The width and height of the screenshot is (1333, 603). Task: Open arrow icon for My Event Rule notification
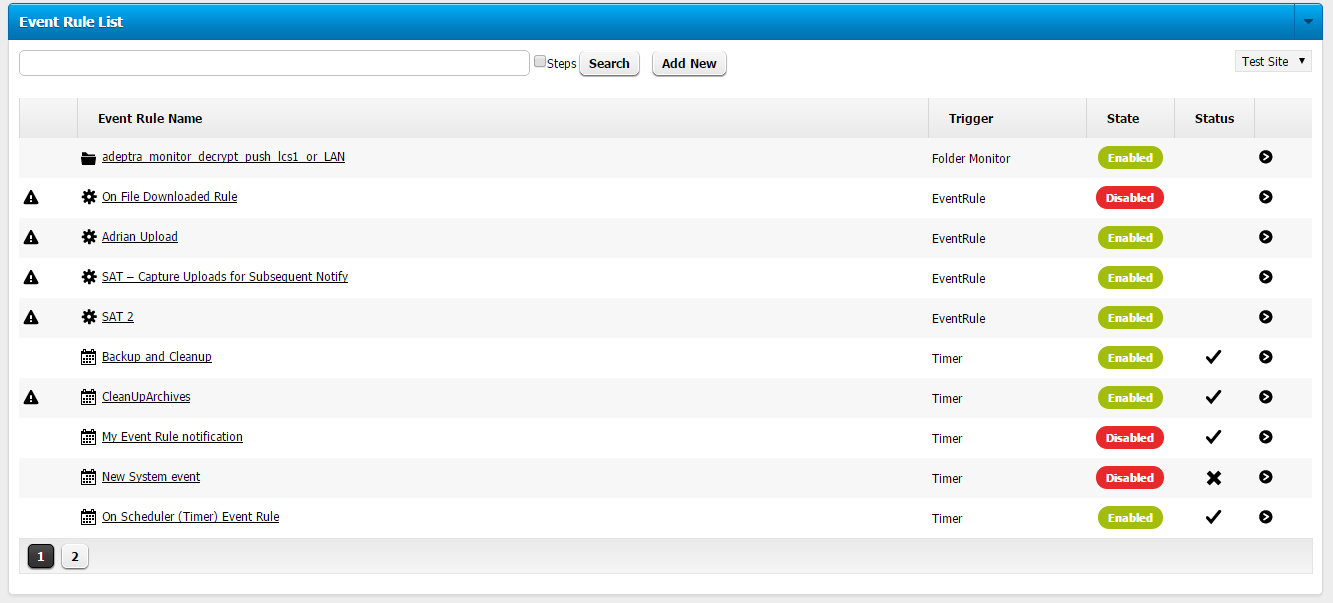(1265, 437)
